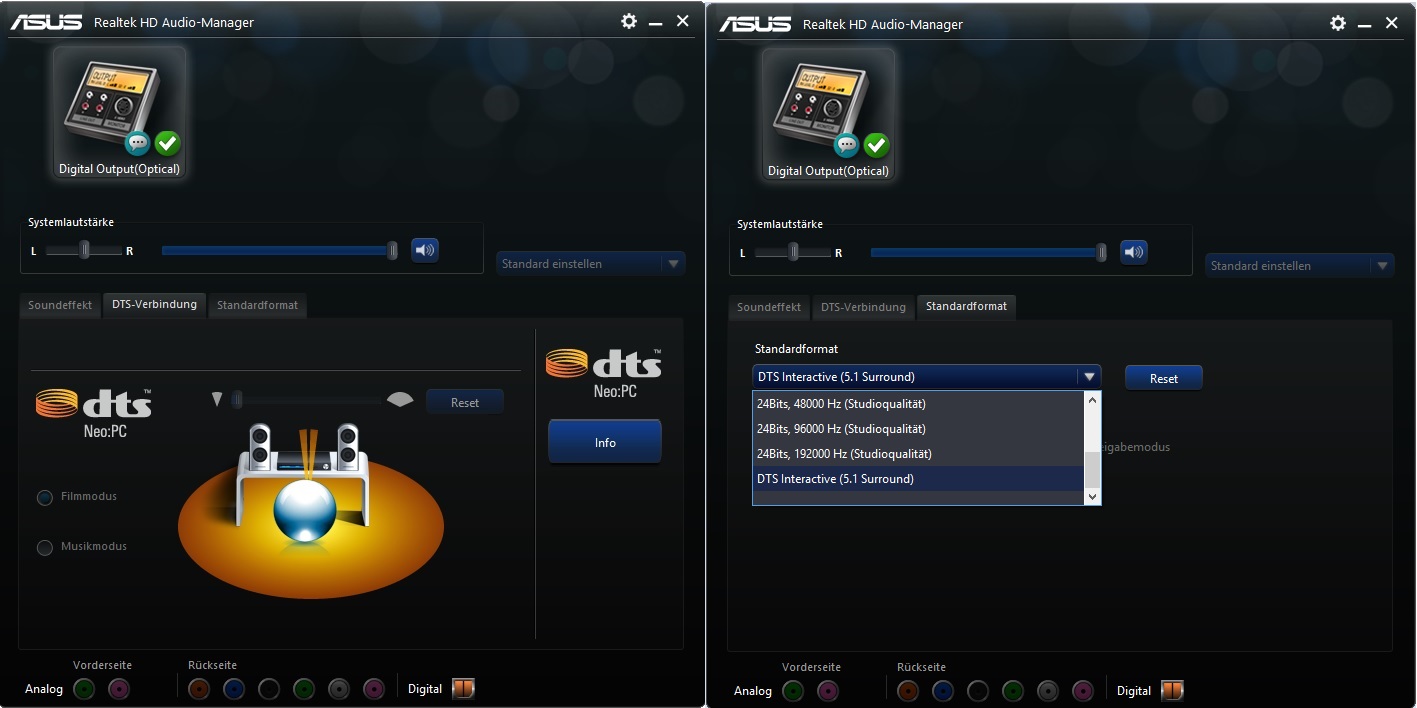Click rear blue jack in left window
Image resolution: width=1417 pixels, height=708 pixels.
click(234, 688)
